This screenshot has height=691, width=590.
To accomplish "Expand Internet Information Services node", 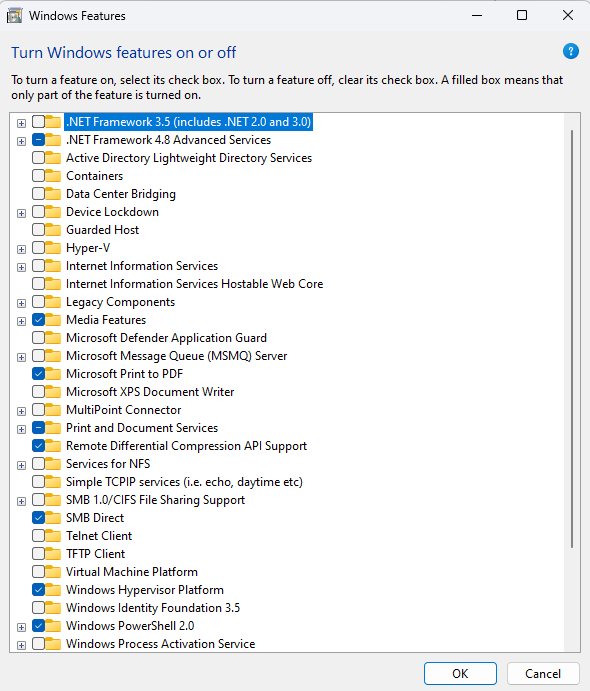I will click(21, 267).
